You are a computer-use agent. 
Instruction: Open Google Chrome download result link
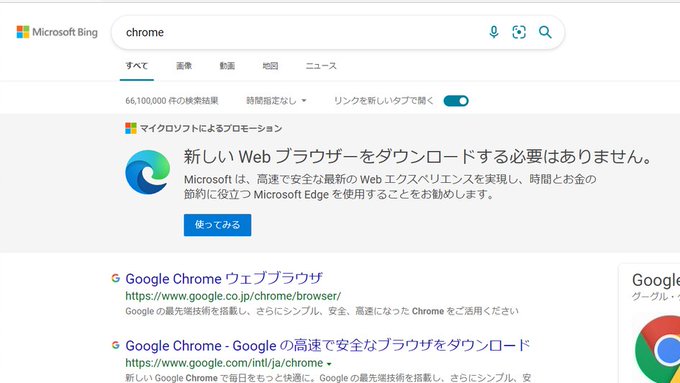point(327,346)
